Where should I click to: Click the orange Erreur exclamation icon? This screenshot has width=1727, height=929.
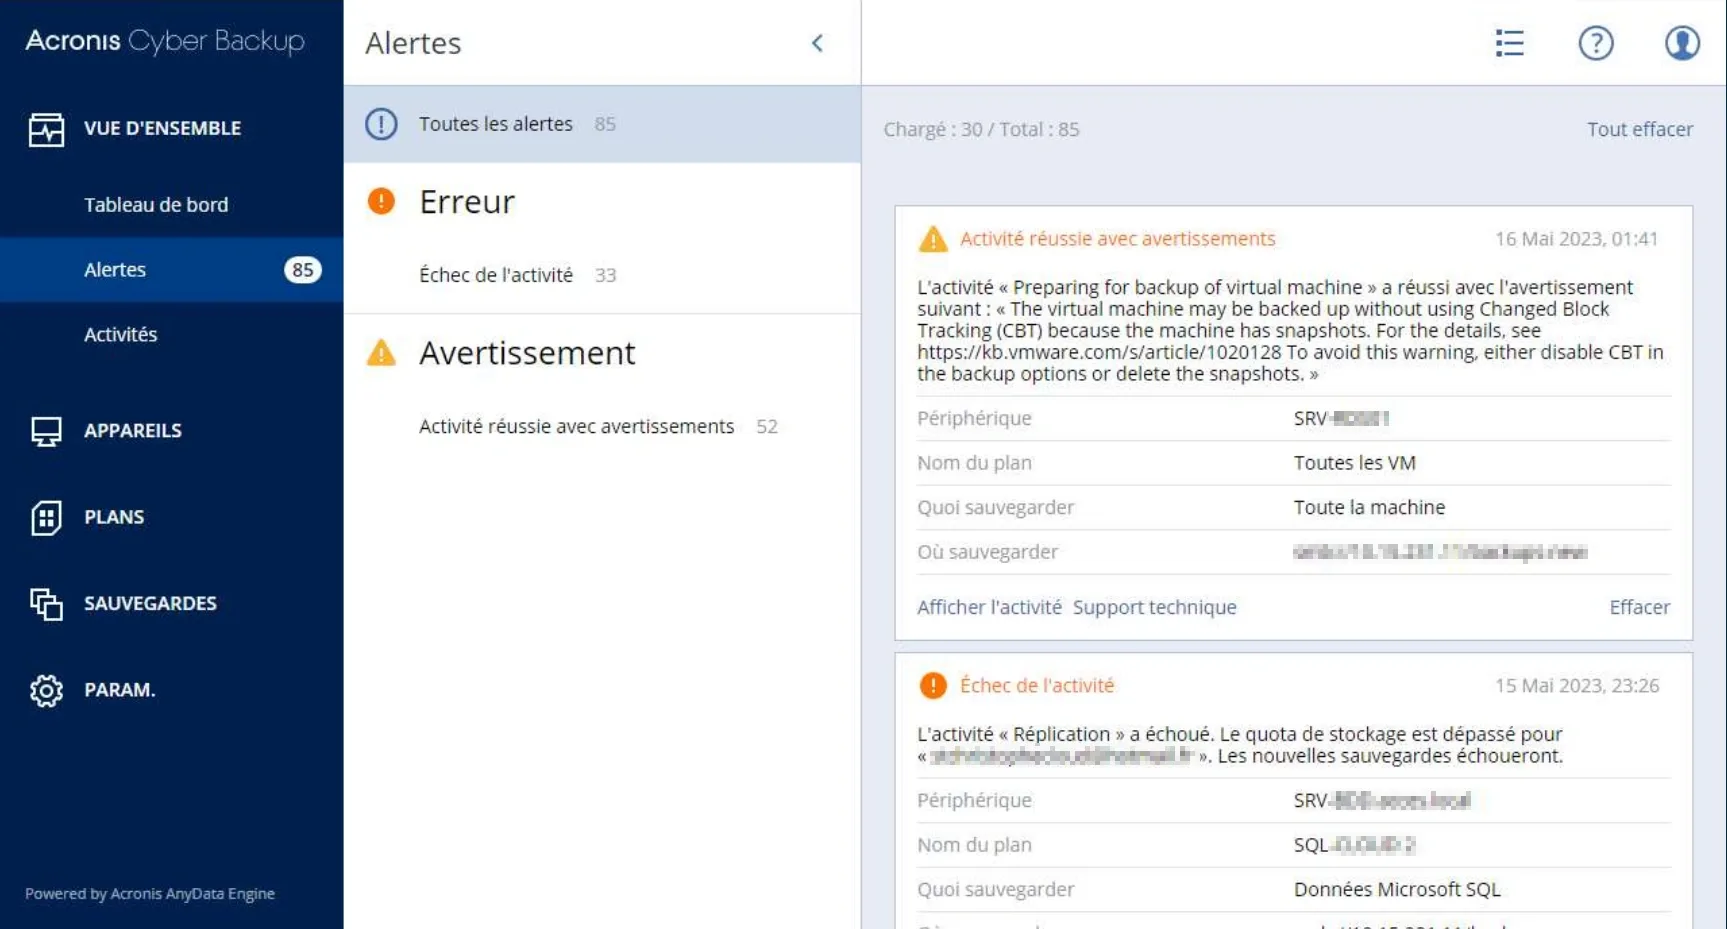[381, 201]
